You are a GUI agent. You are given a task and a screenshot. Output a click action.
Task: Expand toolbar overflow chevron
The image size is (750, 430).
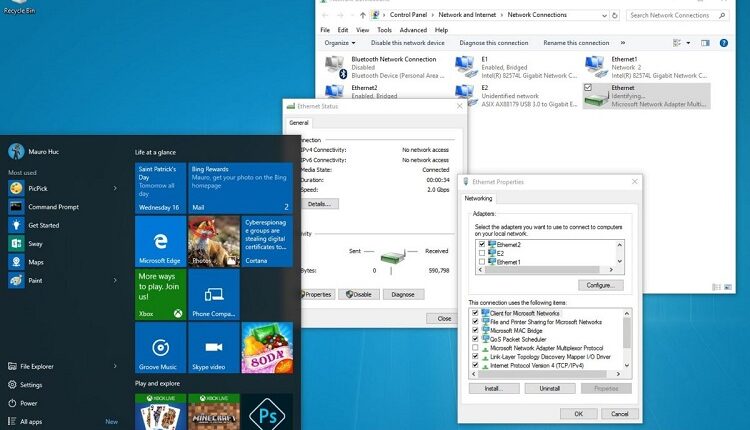click(623, 43)
